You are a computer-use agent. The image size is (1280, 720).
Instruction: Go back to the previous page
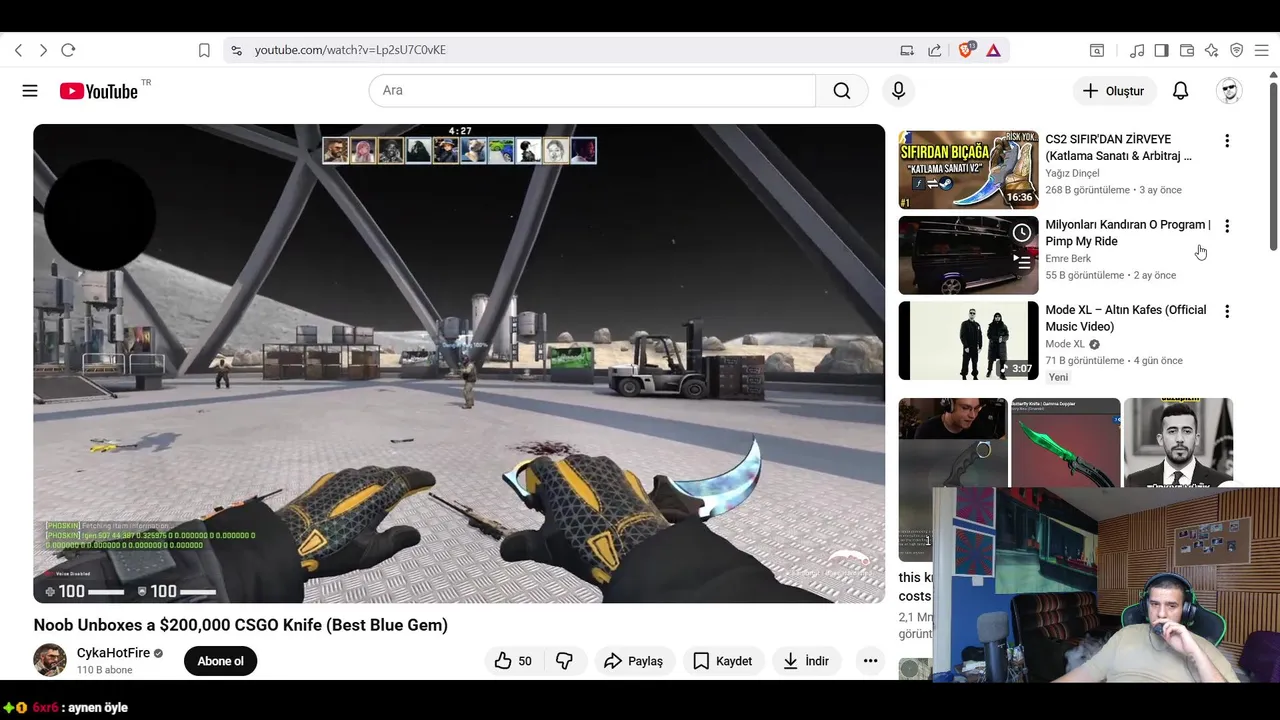pyautogui.click(x=18, y=50)
